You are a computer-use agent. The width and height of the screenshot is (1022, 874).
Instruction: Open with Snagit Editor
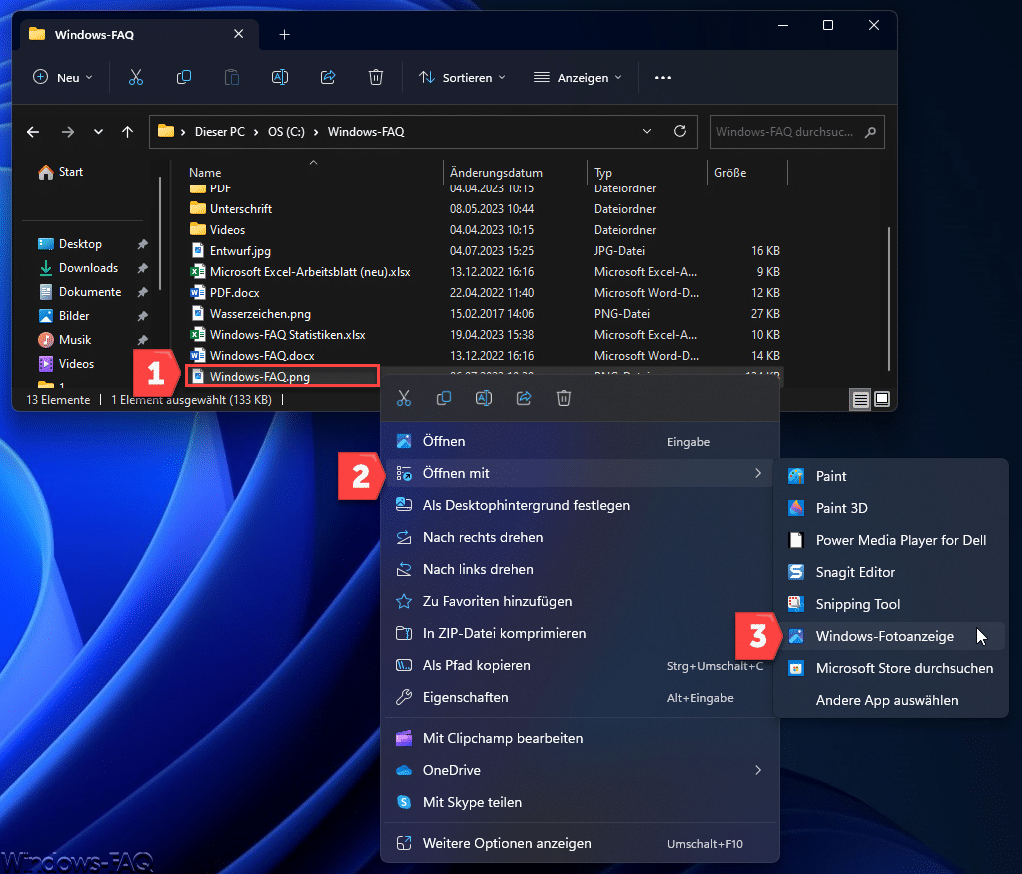tap(890, 572)
